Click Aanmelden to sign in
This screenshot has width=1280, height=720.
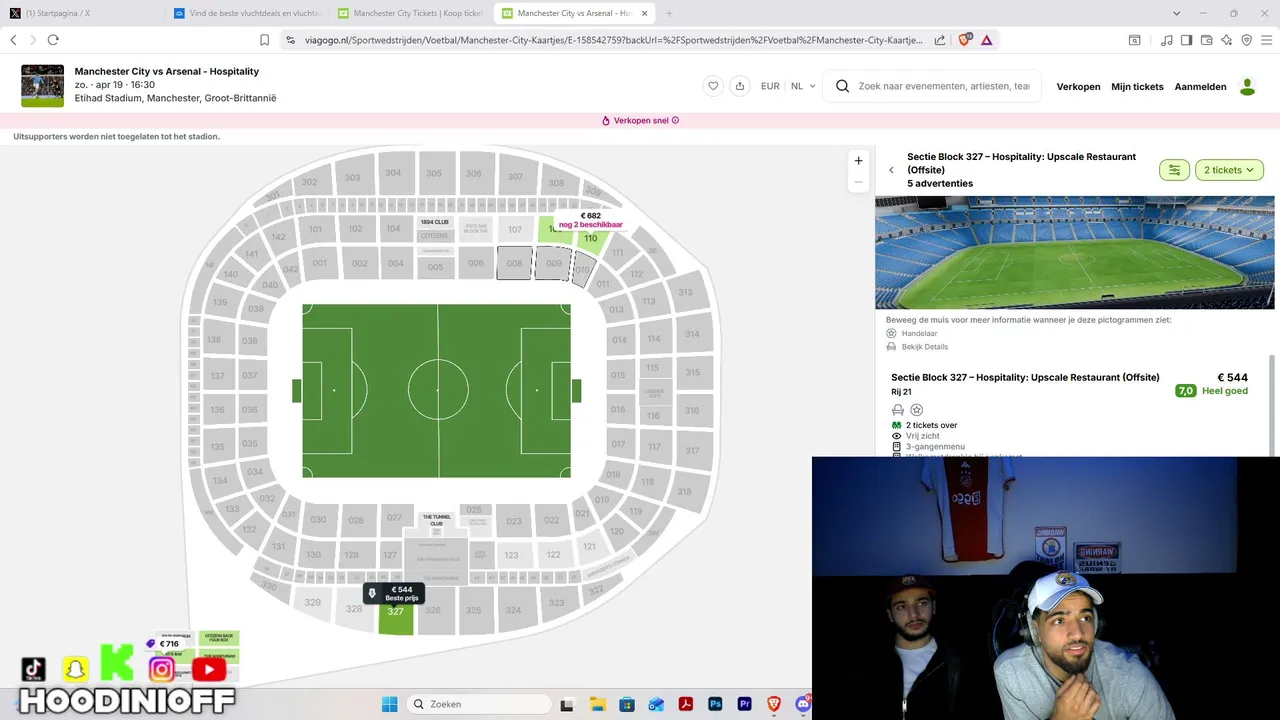1200,87
